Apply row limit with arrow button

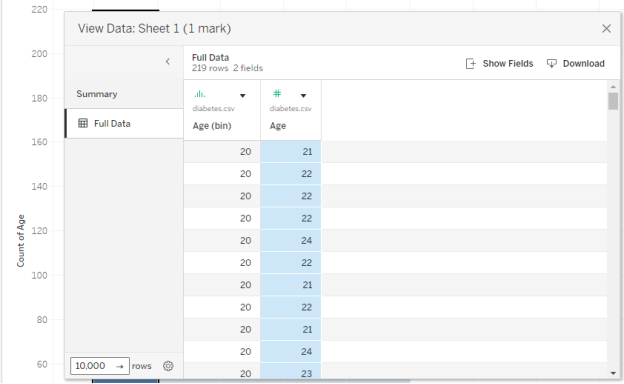pyautogui.click(x=120, y=366)
